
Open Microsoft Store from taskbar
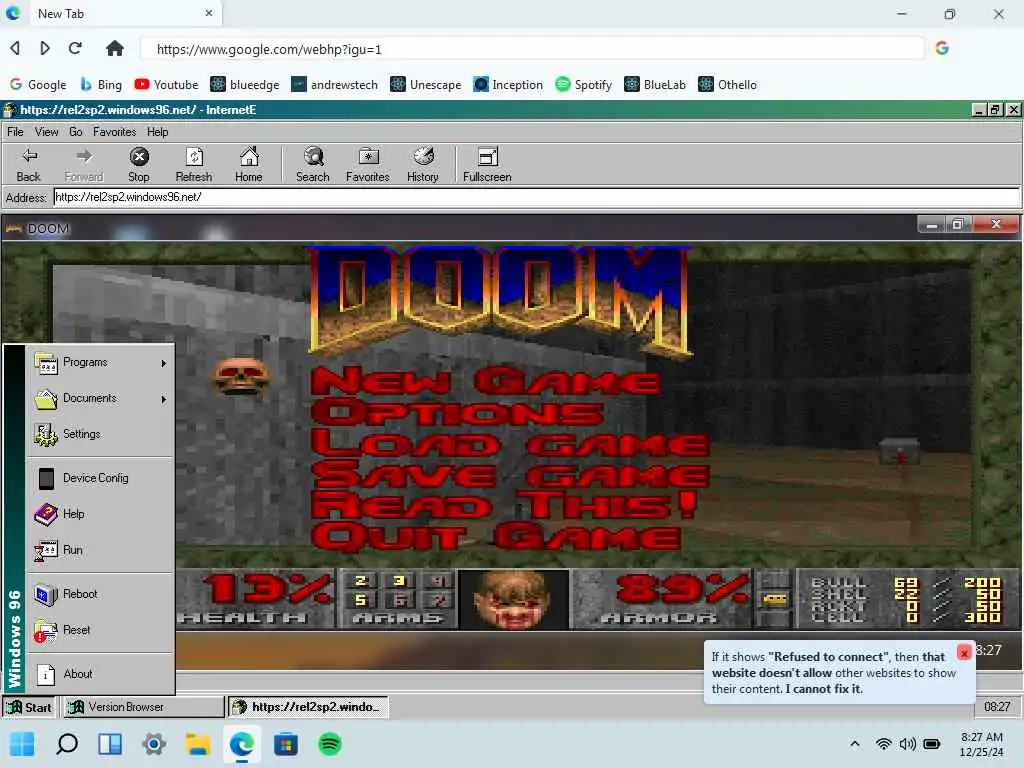pos(285,744)
